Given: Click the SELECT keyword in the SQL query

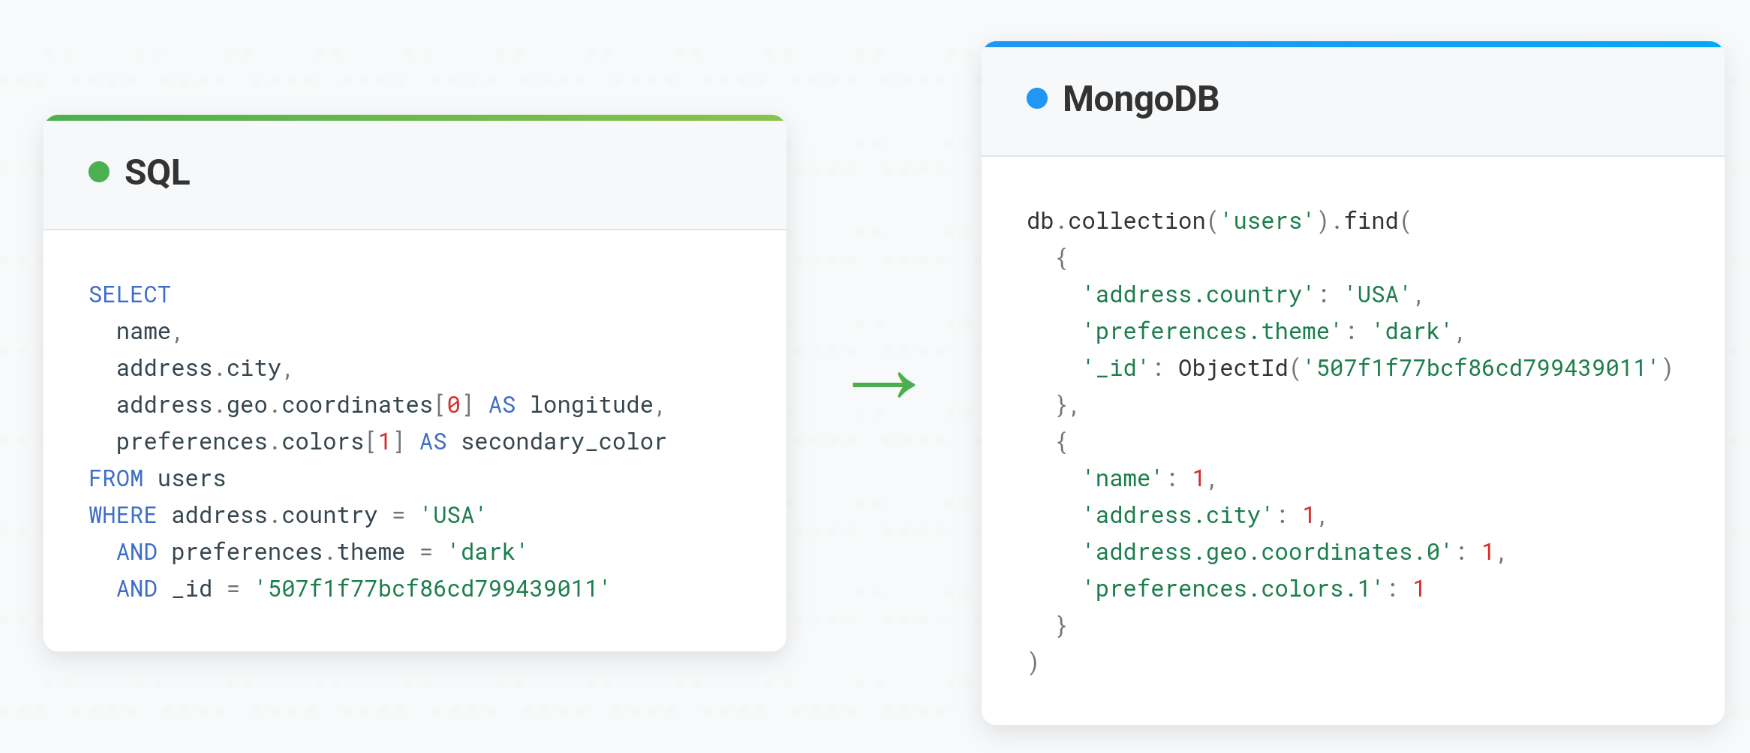Looking at the screenshot, I should [x=130, y=295].
